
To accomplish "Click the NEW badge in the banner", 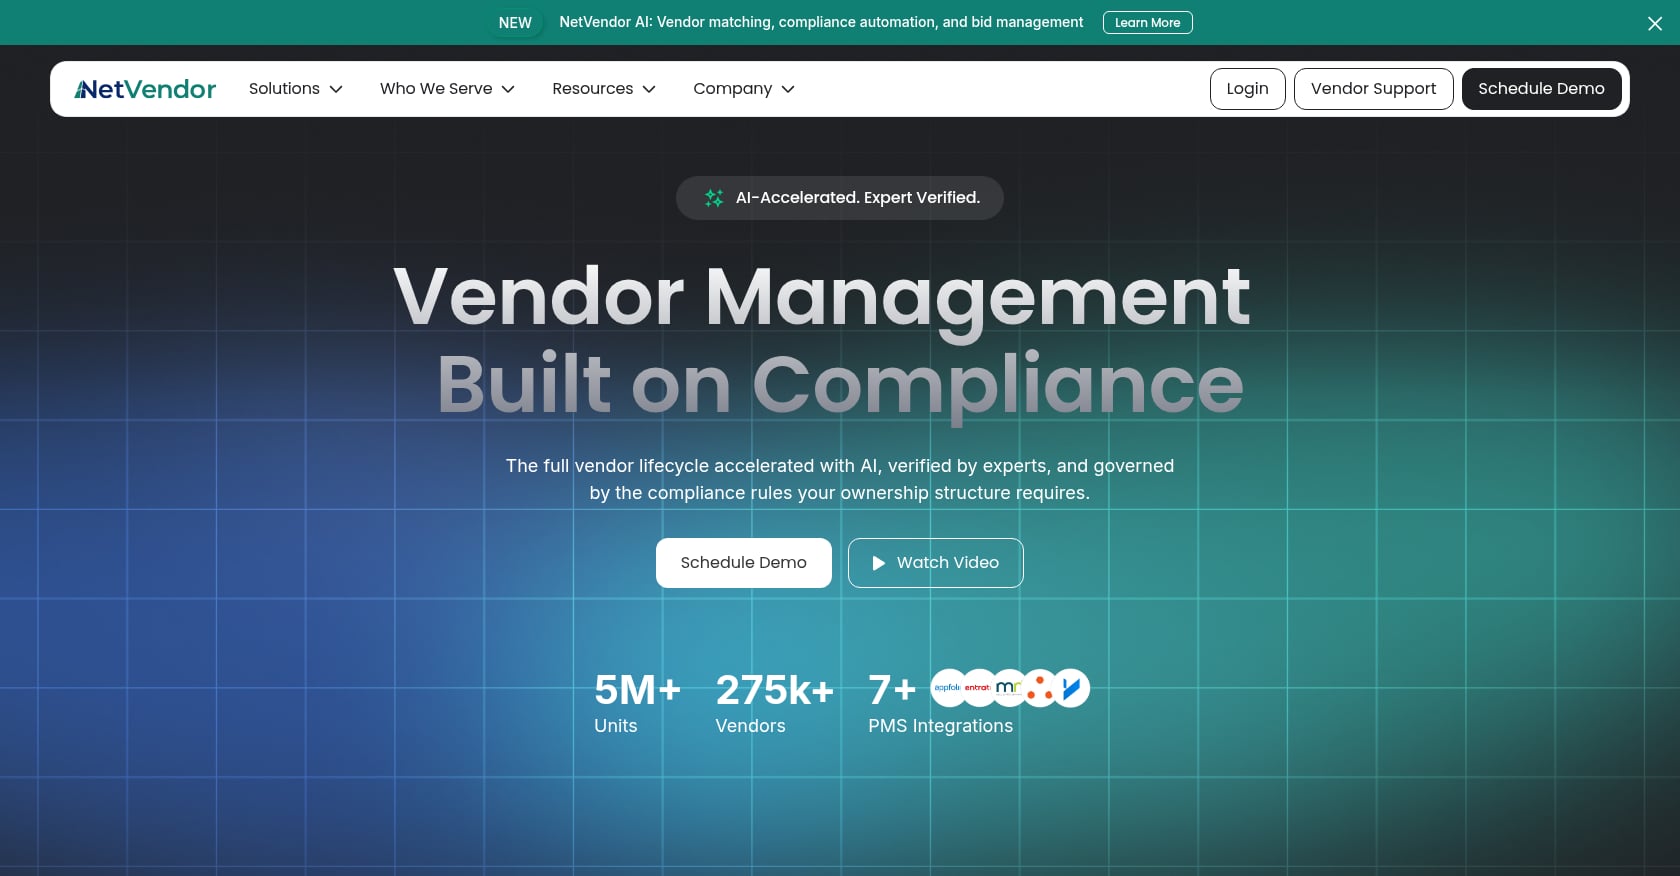I will (x=515, y=23).
